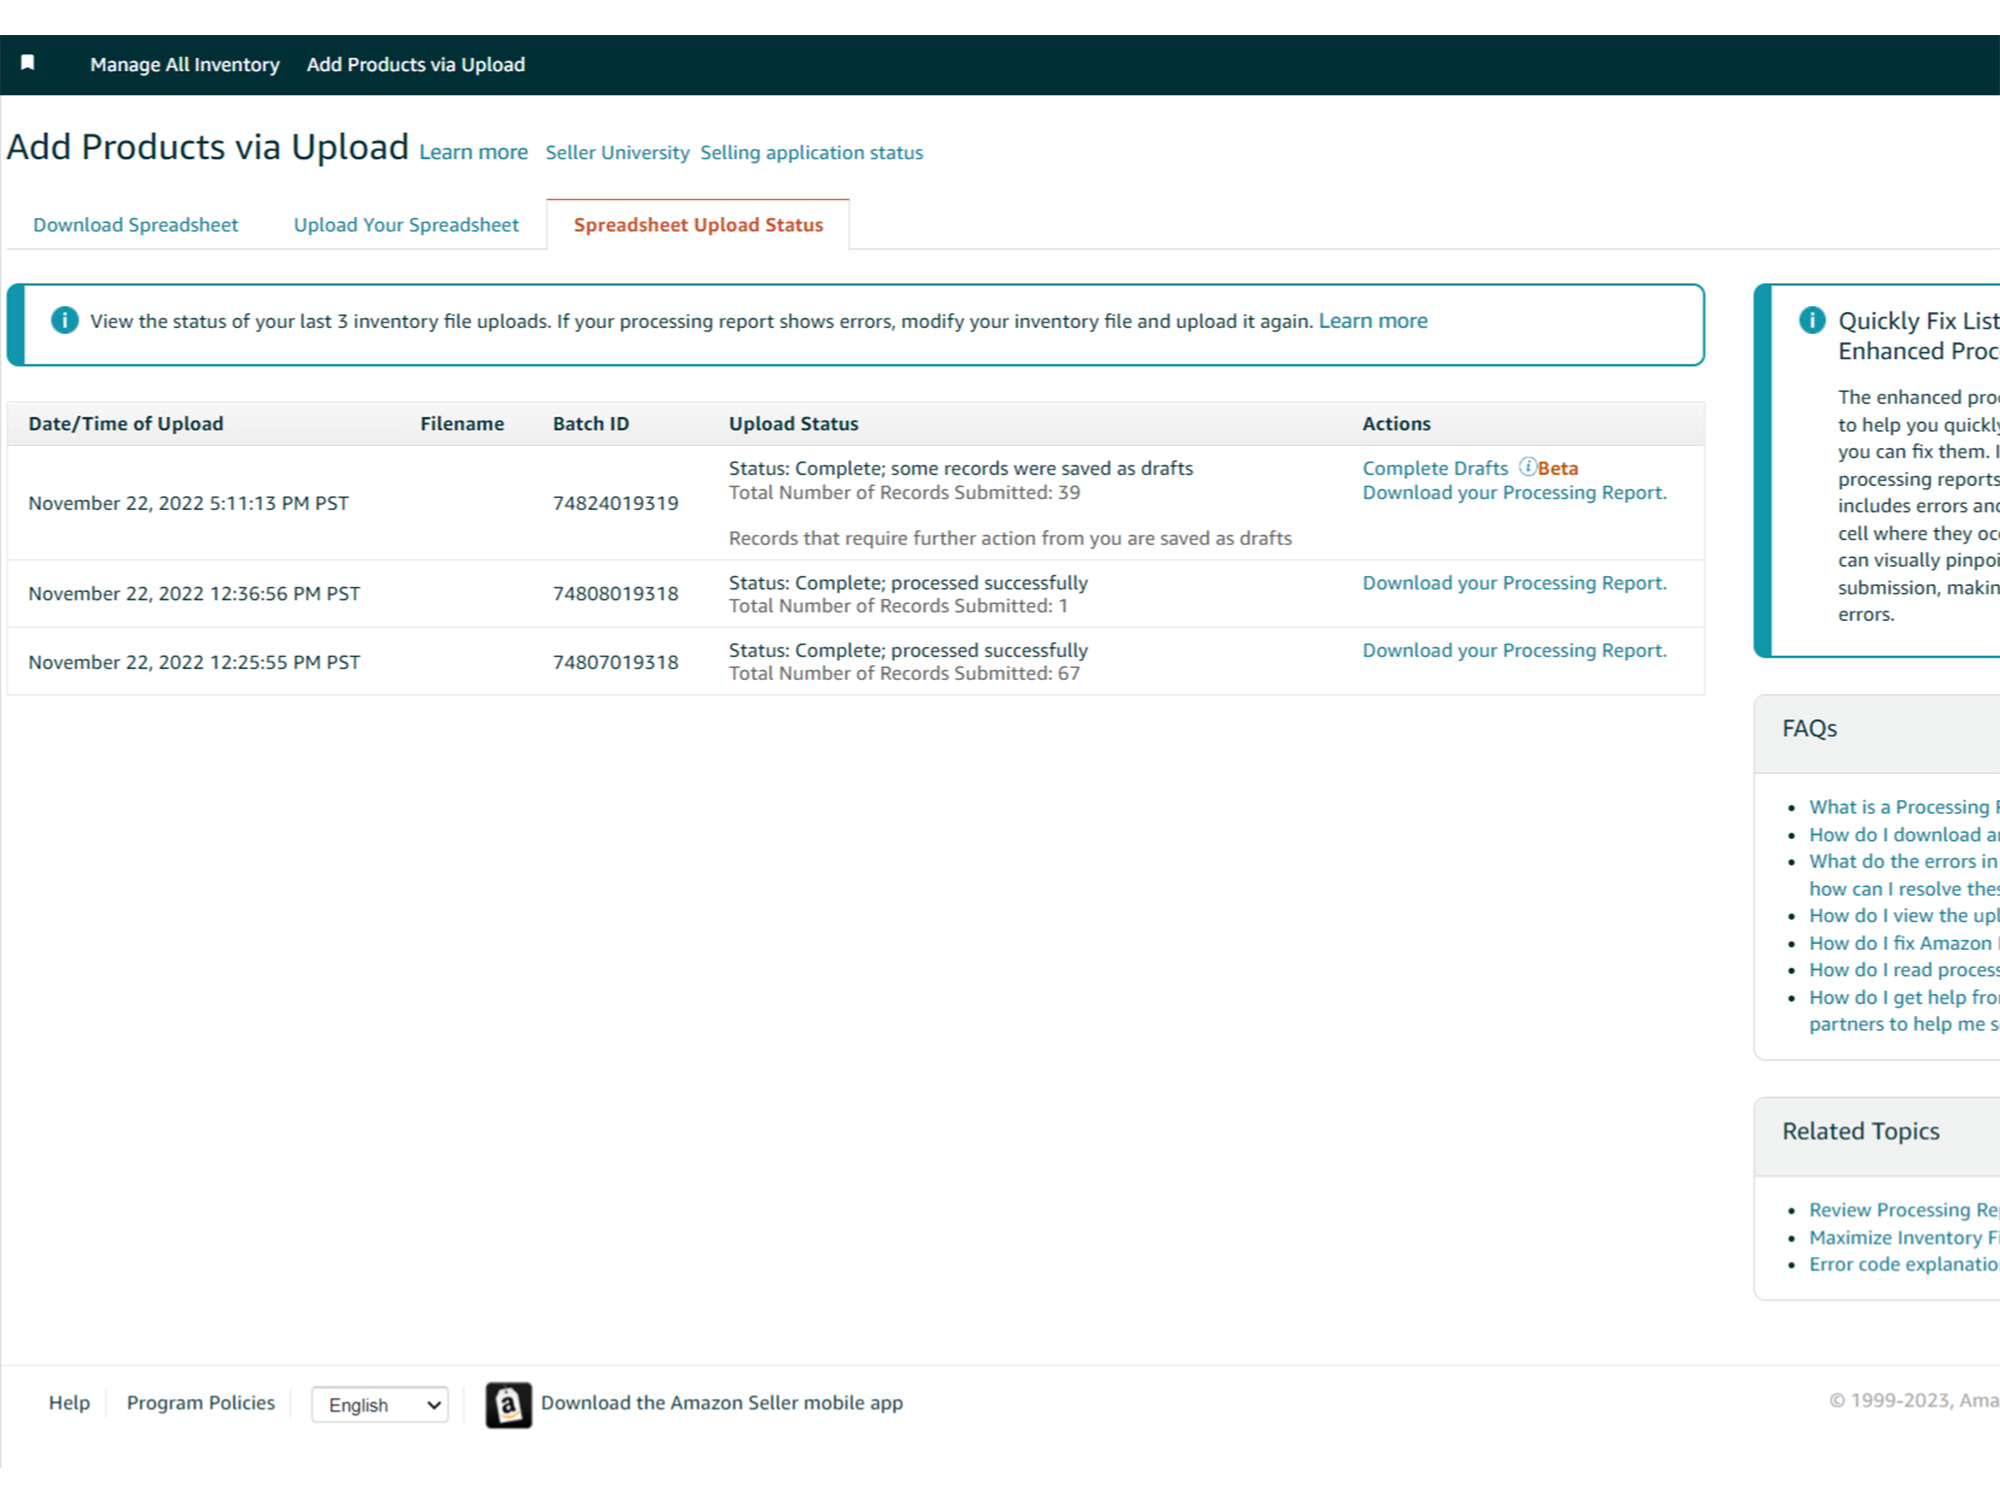Open Selling application status link
This screenshot has height=1500, width=2000.
(x=811, y=152)
